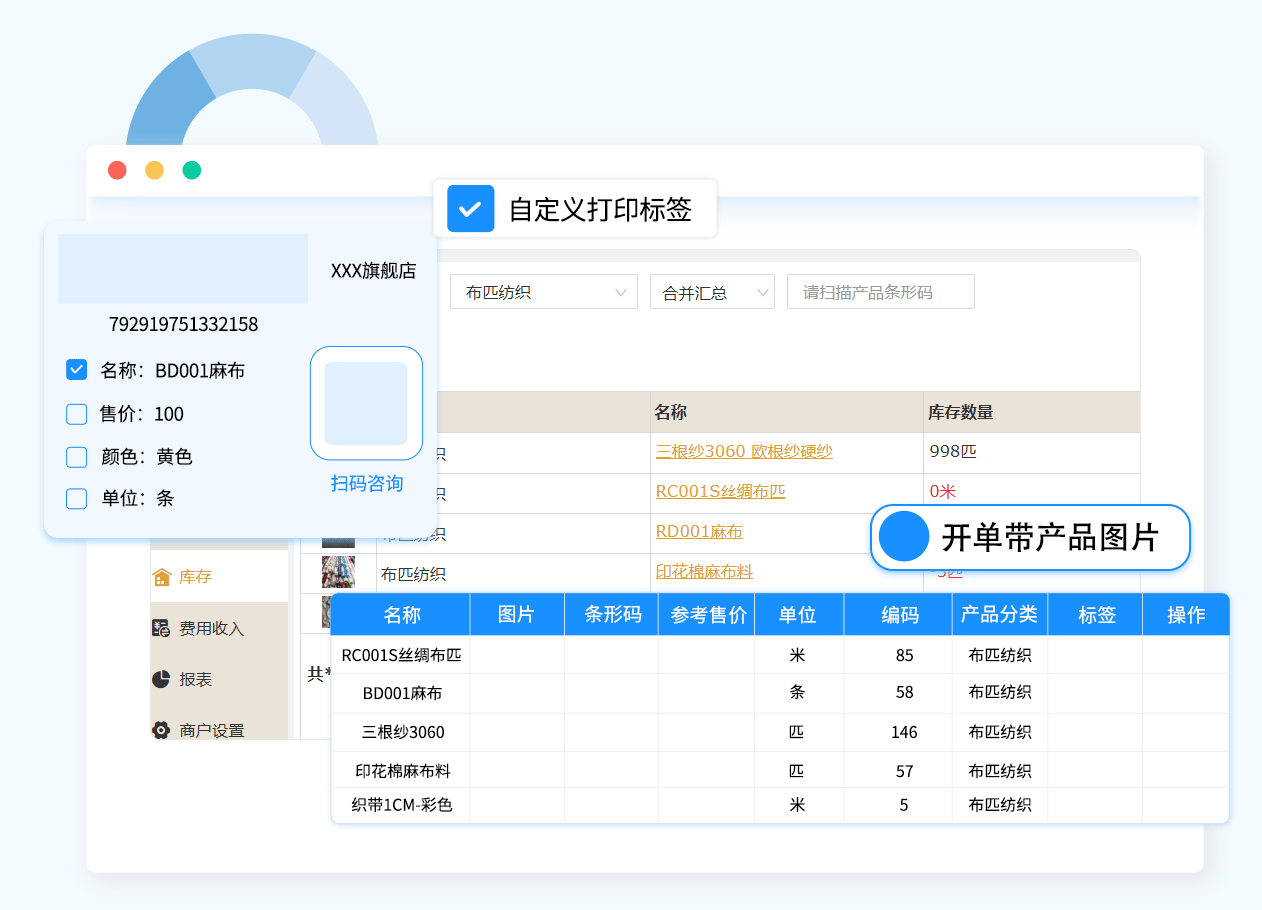Click the 扫码咨询 QR code placeholder

pyautogui.click(x=366, y=403)
